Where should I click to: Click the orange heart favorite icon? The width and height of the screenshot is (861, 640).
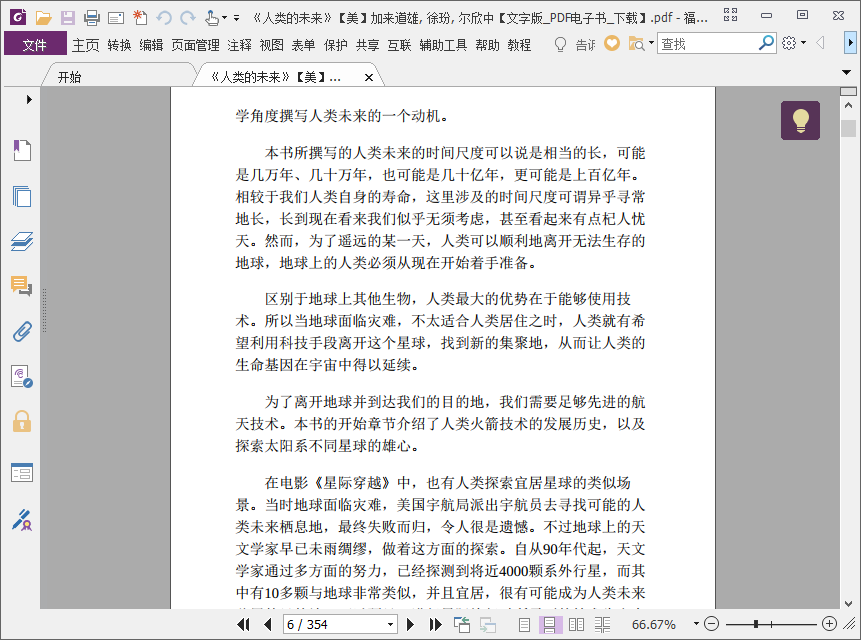tap(612, 43)
